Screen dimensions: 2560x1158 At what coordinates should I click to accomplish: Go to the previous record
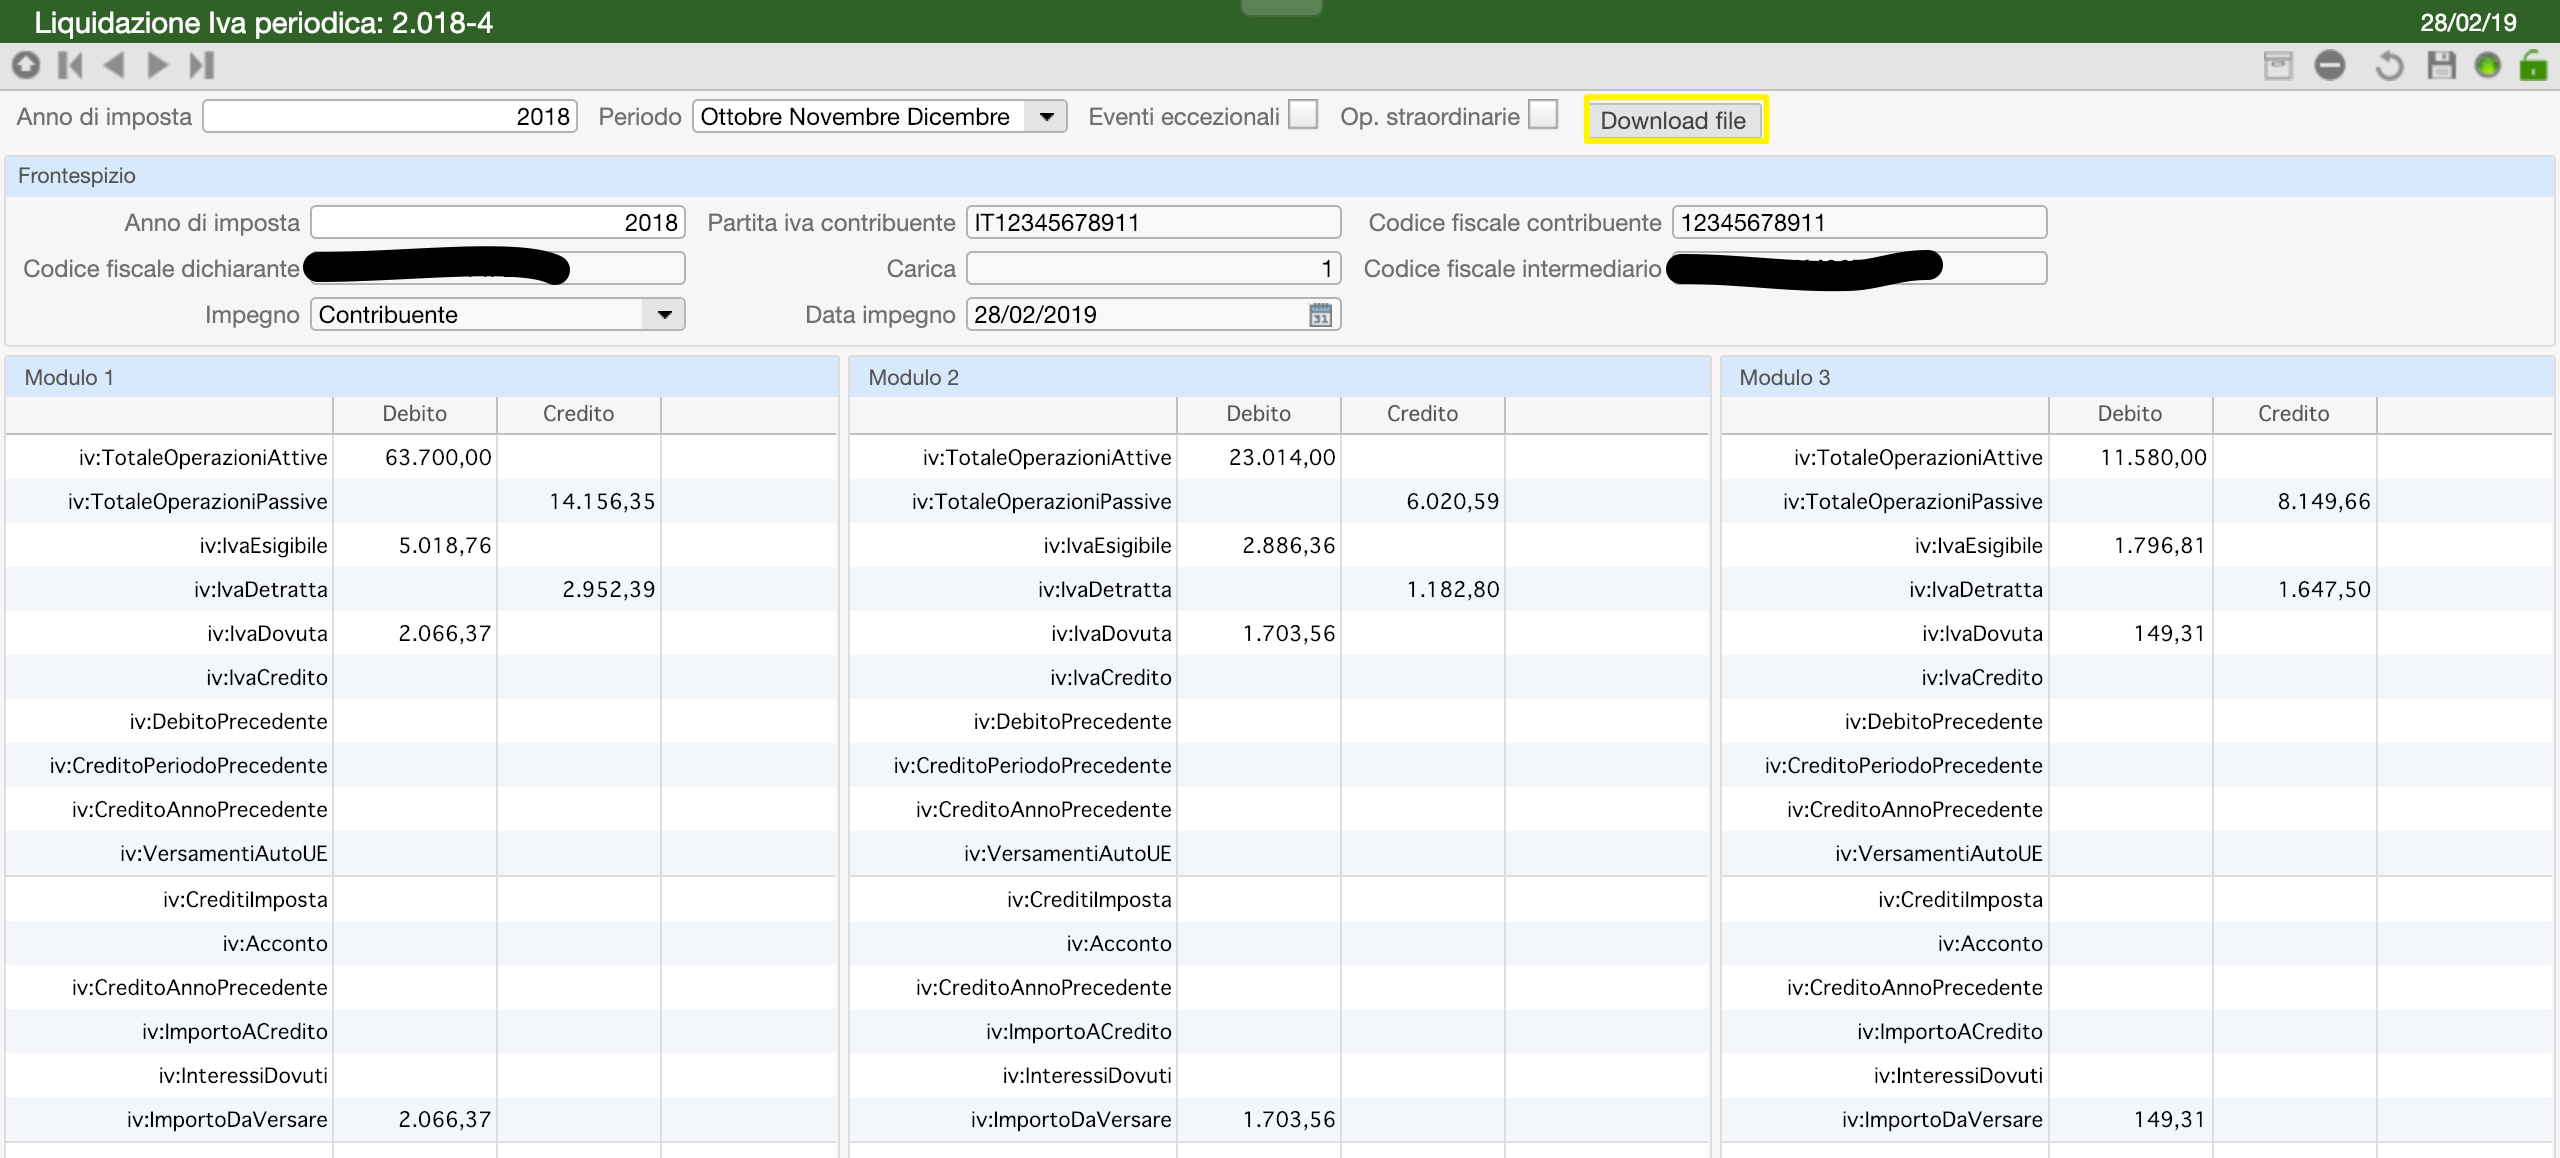[x=114, y=65]
